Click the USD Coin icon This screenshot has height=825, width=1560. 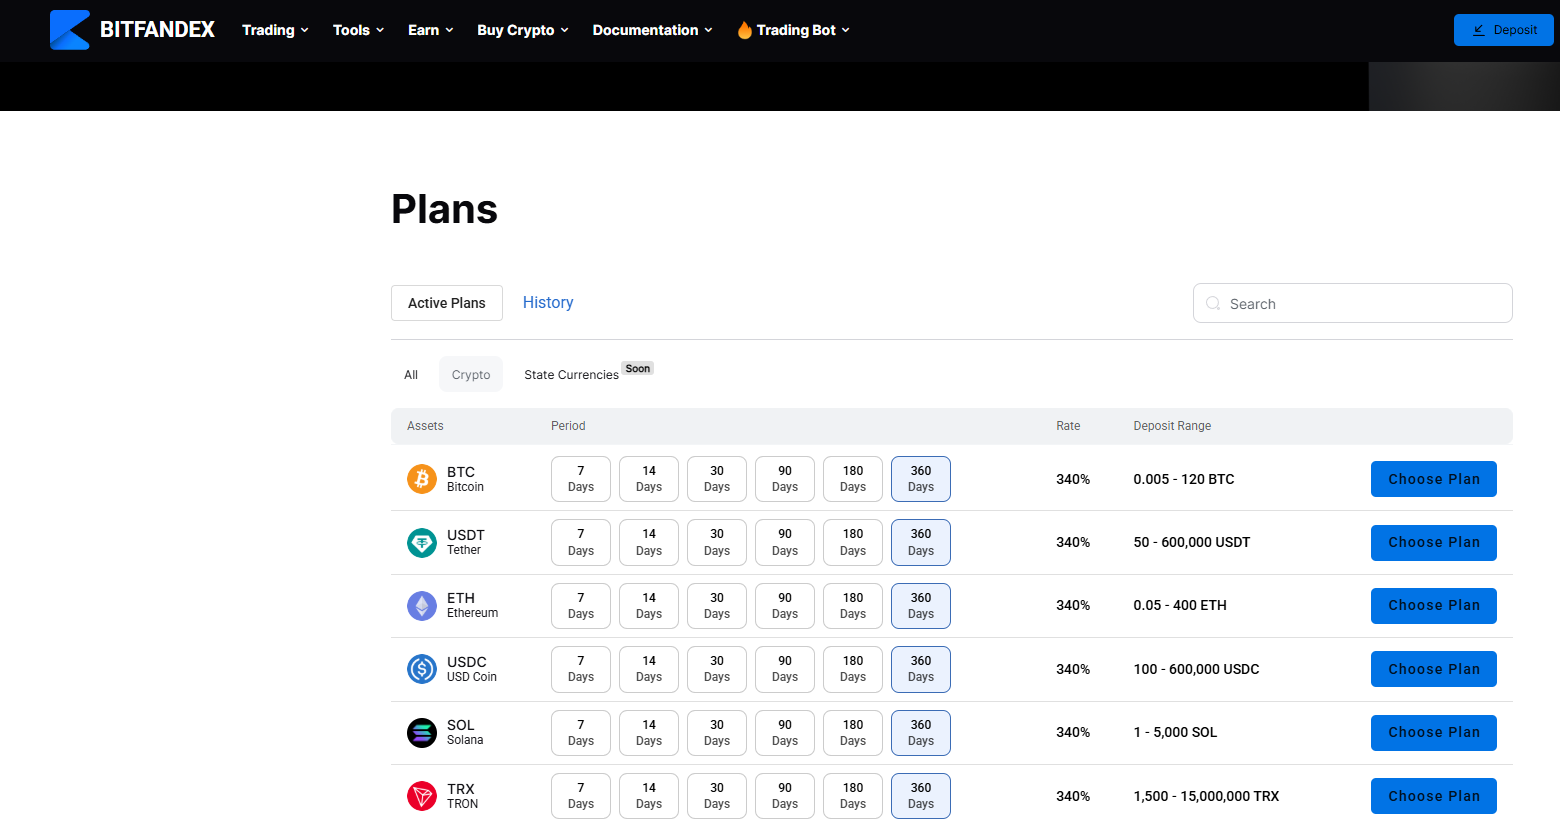422,669
